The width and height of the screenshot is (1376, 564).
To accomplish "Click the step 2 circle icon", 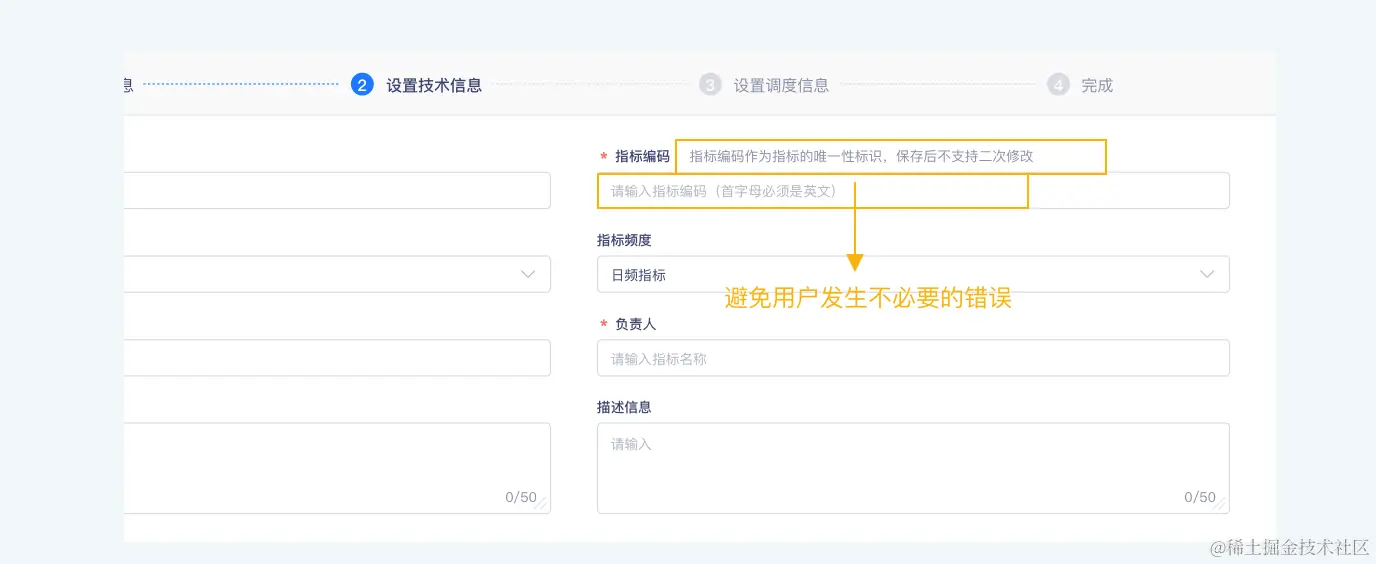I will tap(362, 85).
